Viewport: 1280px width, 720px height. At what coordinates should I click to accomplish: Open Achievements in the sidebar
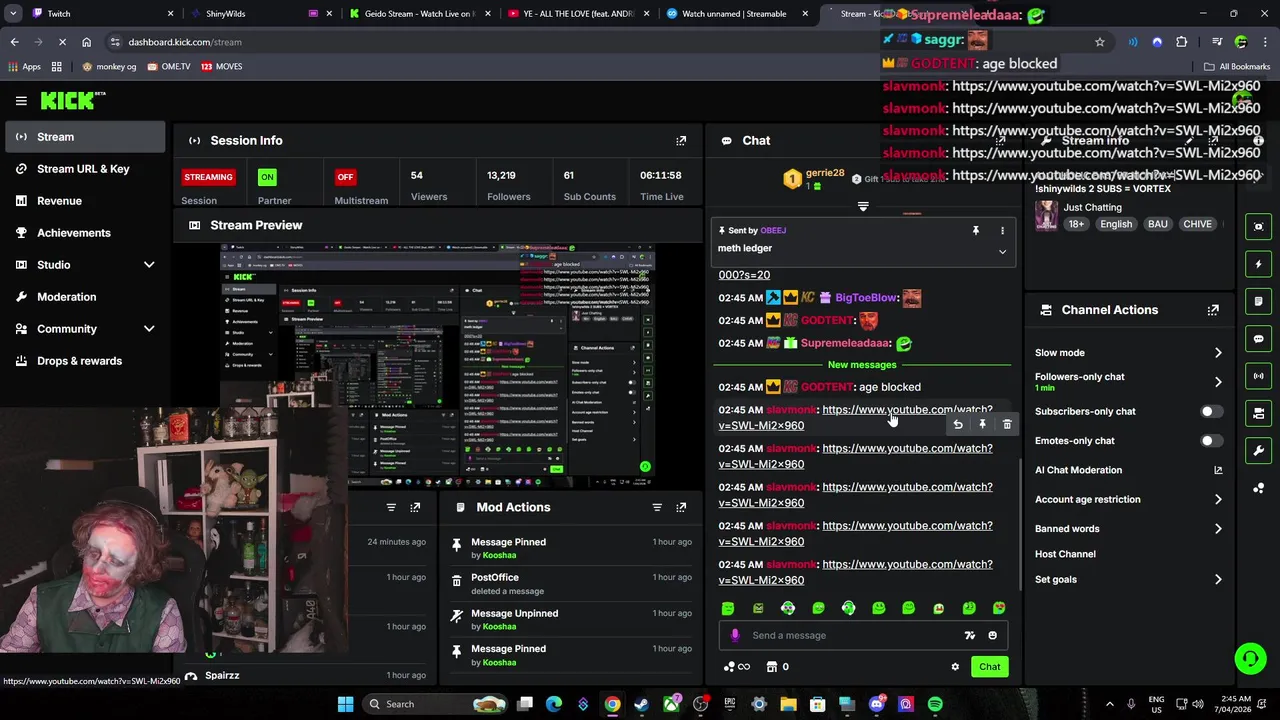click(85, 233)
